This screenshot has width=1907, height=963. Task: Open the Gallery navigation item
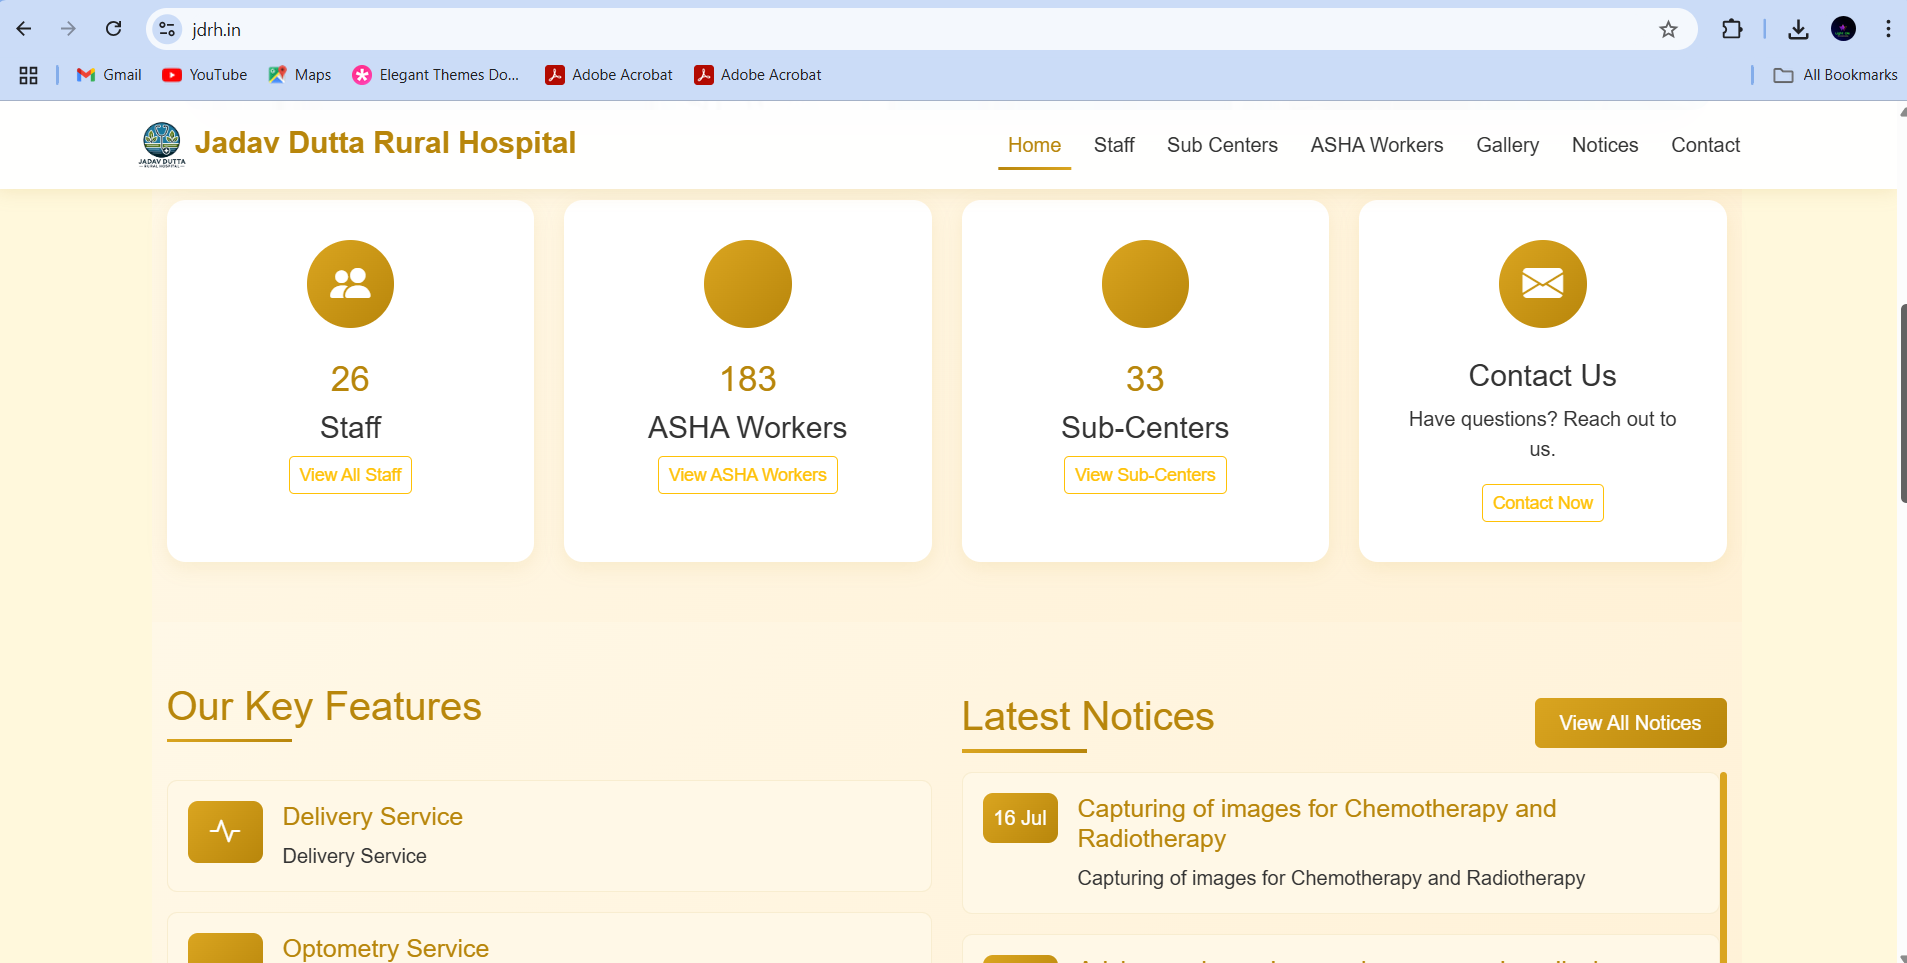(1507, 145)
